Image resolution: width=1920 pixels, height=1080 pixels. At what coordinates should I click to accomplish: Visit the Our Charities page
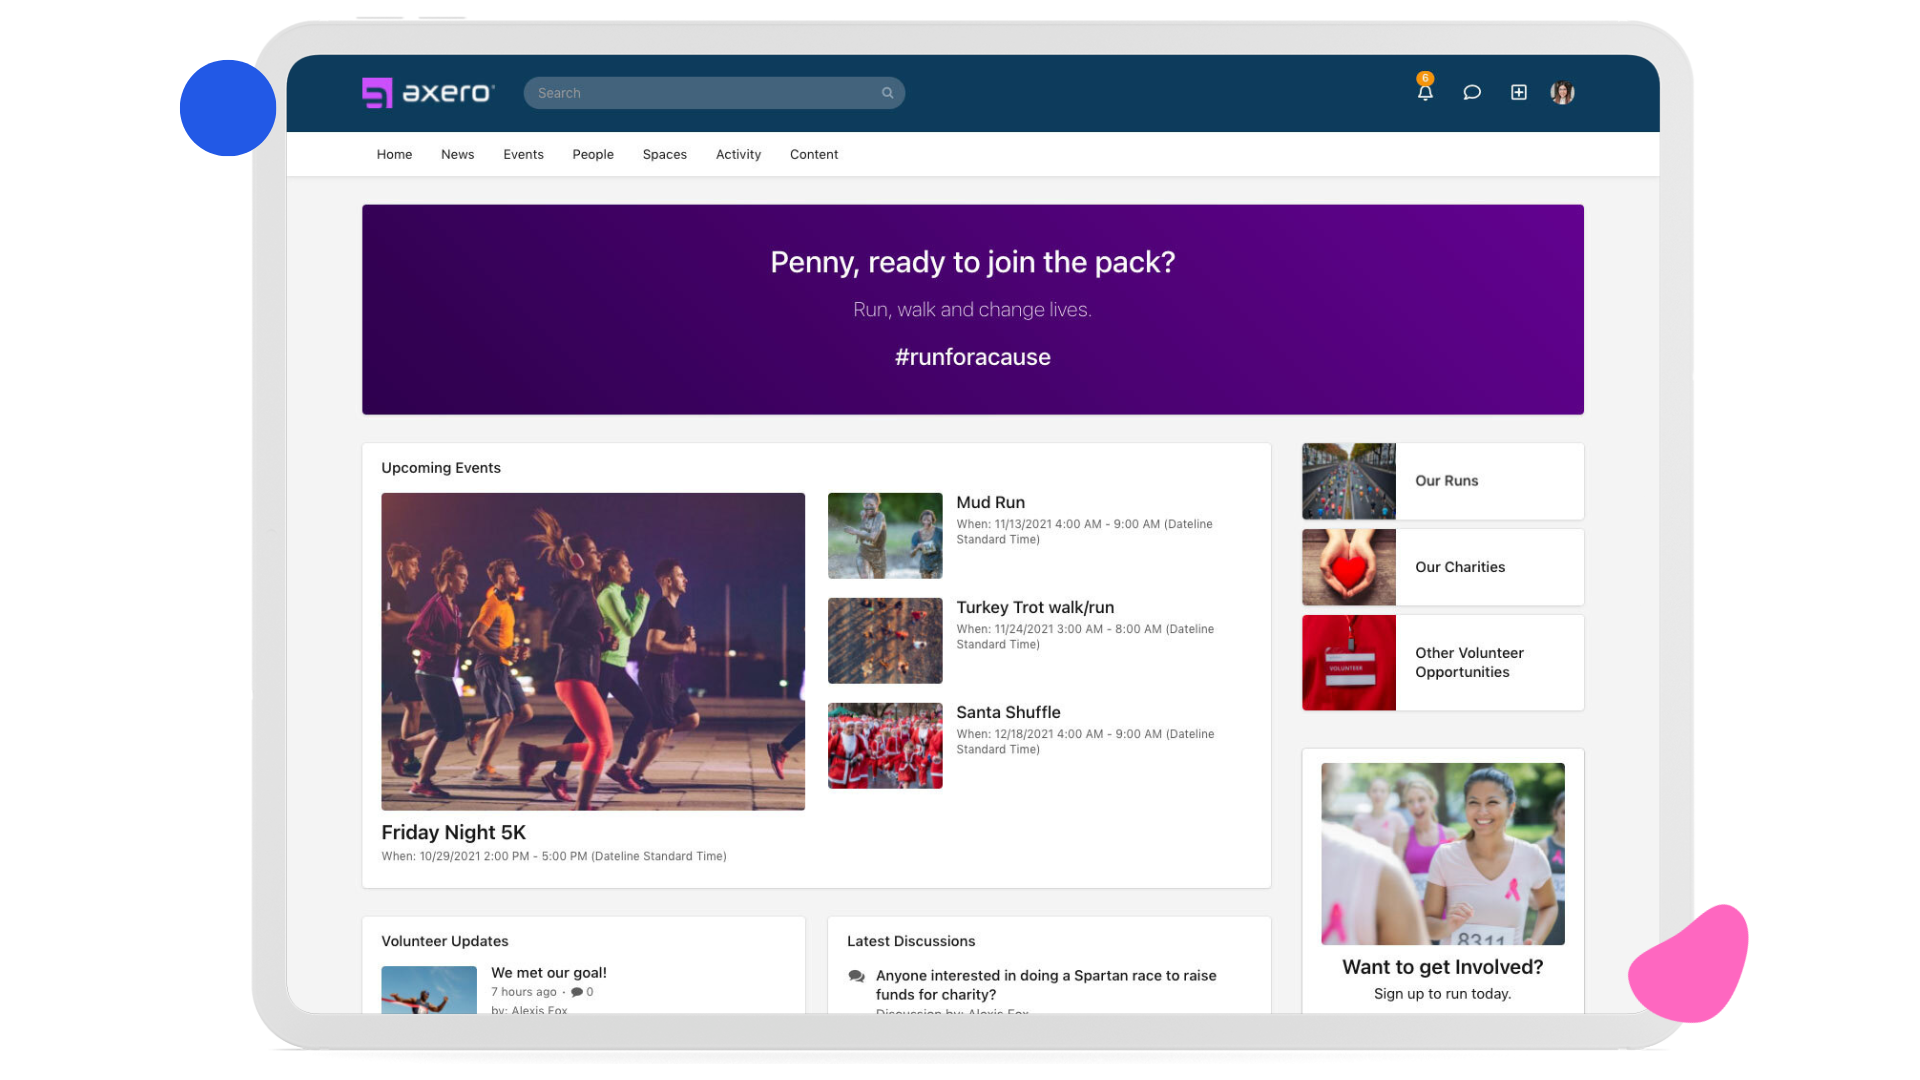click(x=1460, y=567)
